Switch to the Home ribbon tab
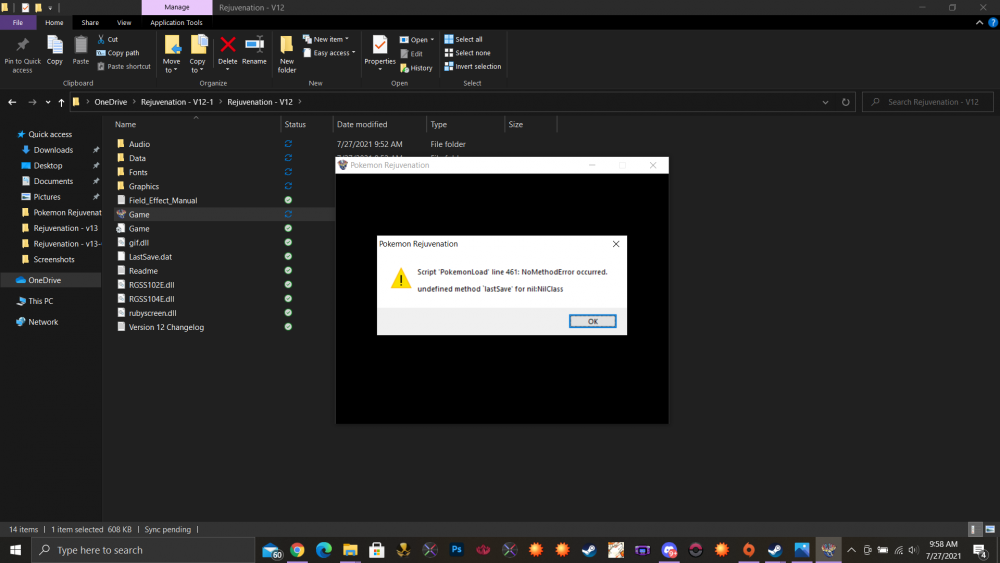 tap(54, 22)
